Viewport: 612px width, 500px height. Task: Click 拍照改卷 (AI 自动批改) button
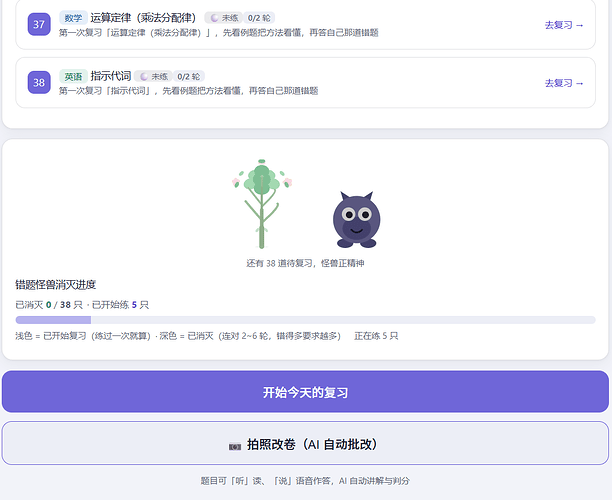pyautogui.click(x=305, y=443)
